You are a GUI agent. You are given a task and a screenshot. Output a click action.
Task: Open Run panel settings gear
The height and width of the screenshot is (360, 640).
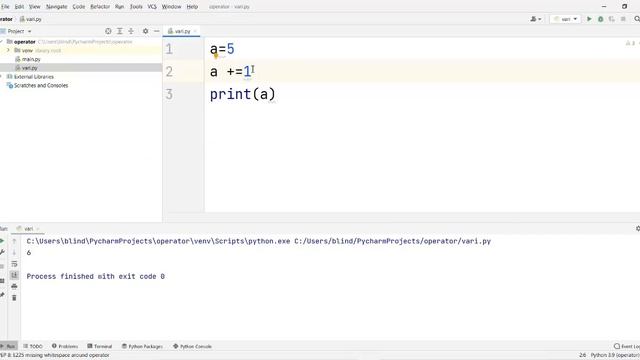click(638, 229)
